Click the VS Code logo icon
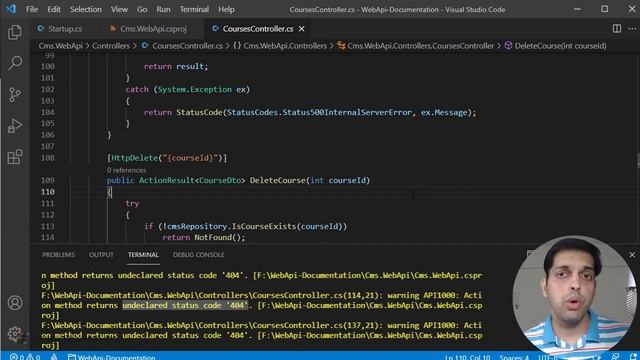Viewport: 640px width, 360px height. (11, 9)
